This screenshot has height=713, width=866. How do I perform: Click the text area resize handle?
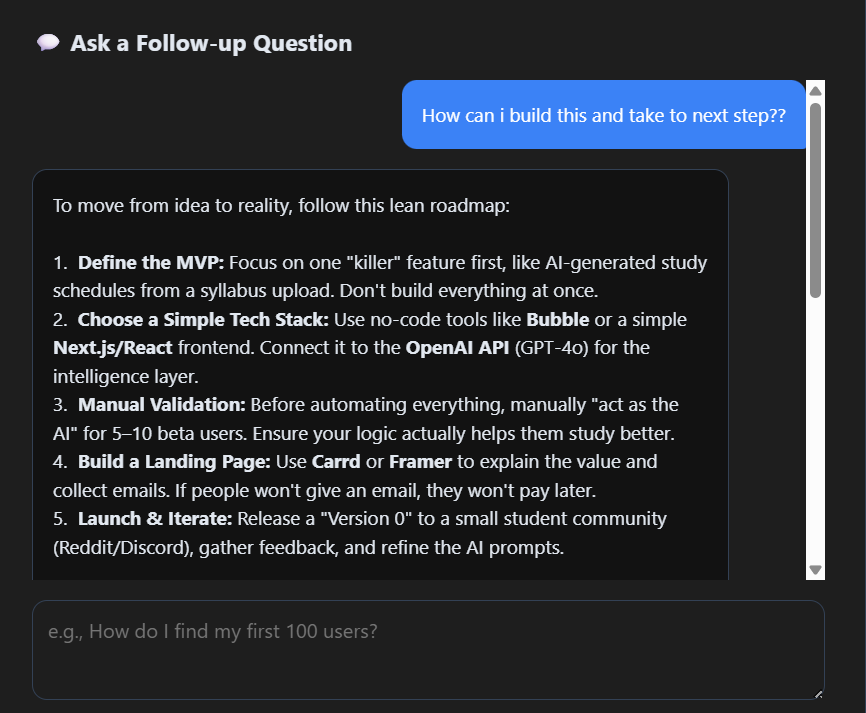click(x=818, y=694)
